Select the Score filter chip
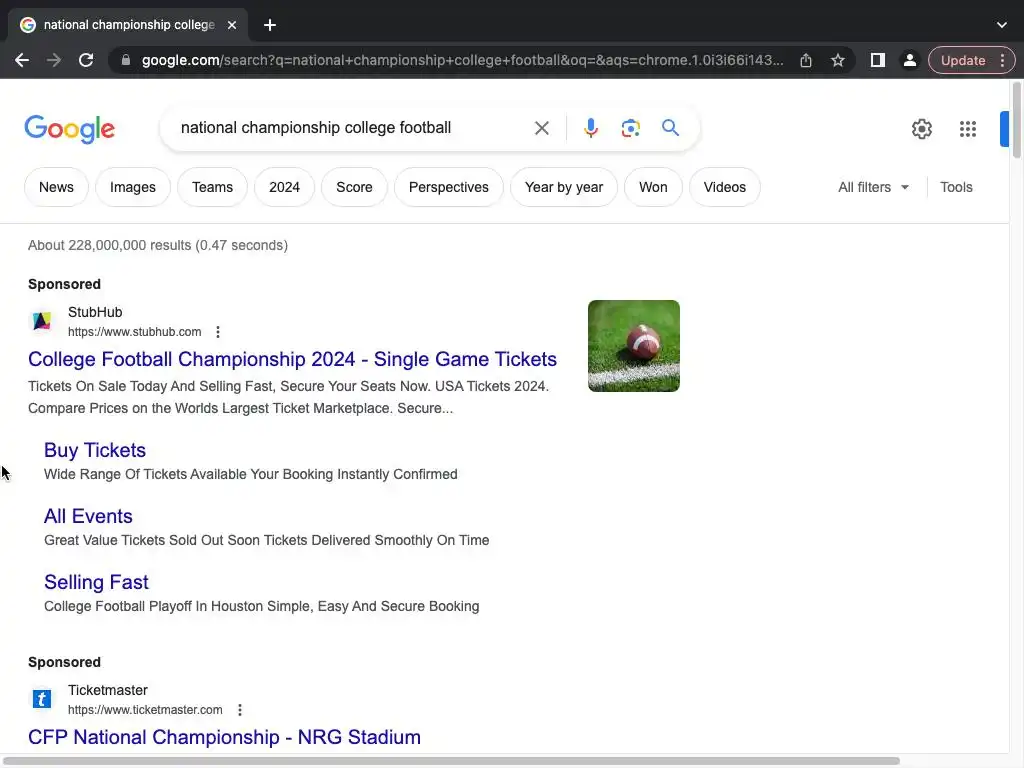The image size is (1024, 768). click(x=354, y=187)
